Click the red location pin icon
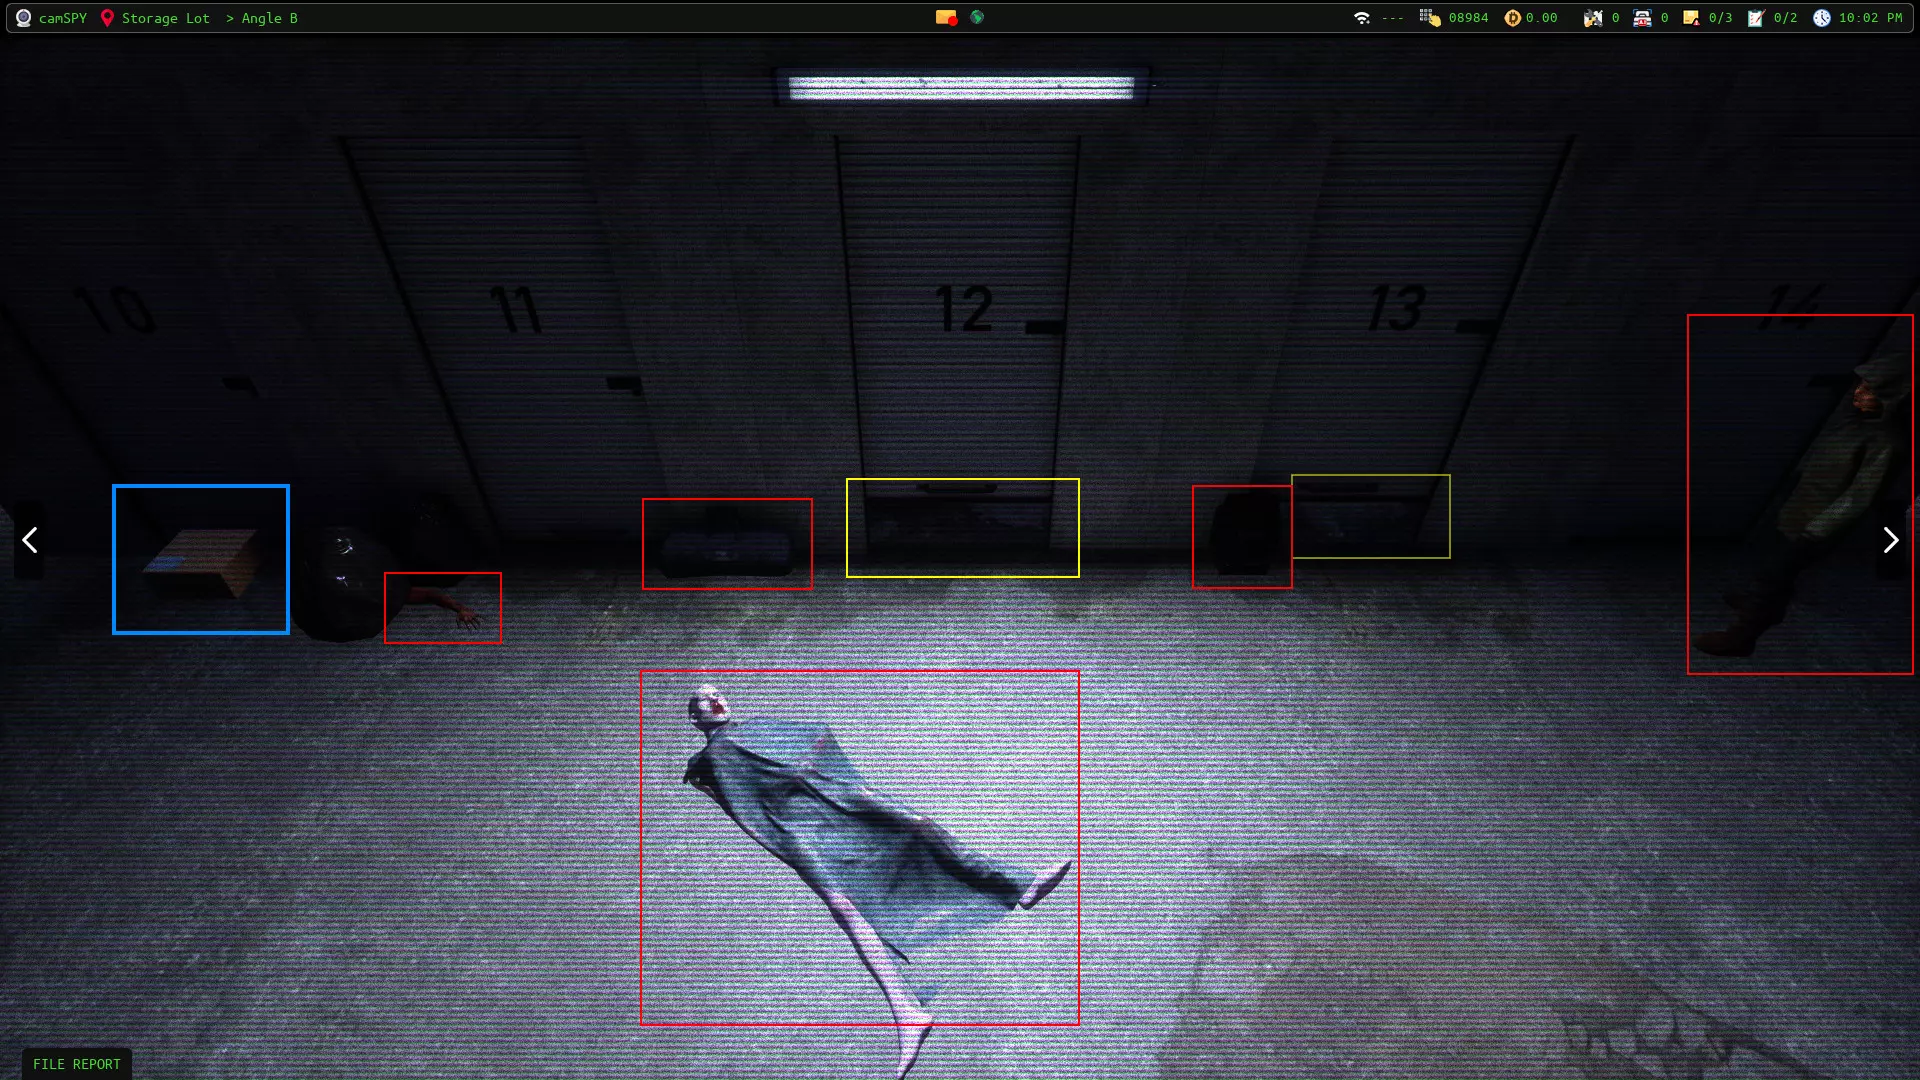The image size is (1920, 1080). (x=107, y=18)
